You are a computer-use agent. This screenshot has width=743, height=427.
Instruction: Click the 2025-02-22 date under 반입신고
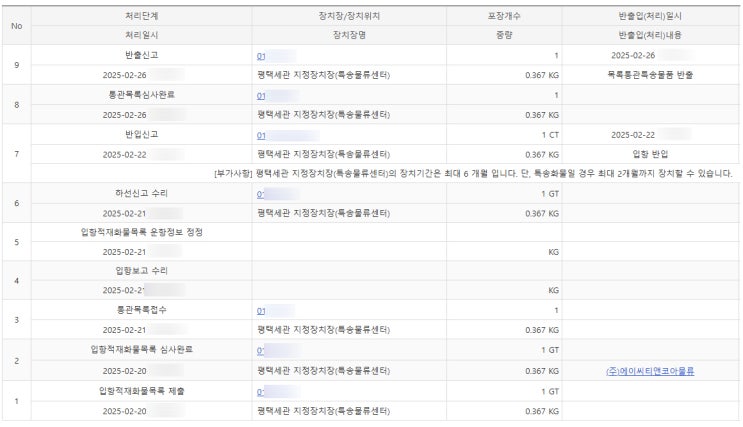[125, 155]
